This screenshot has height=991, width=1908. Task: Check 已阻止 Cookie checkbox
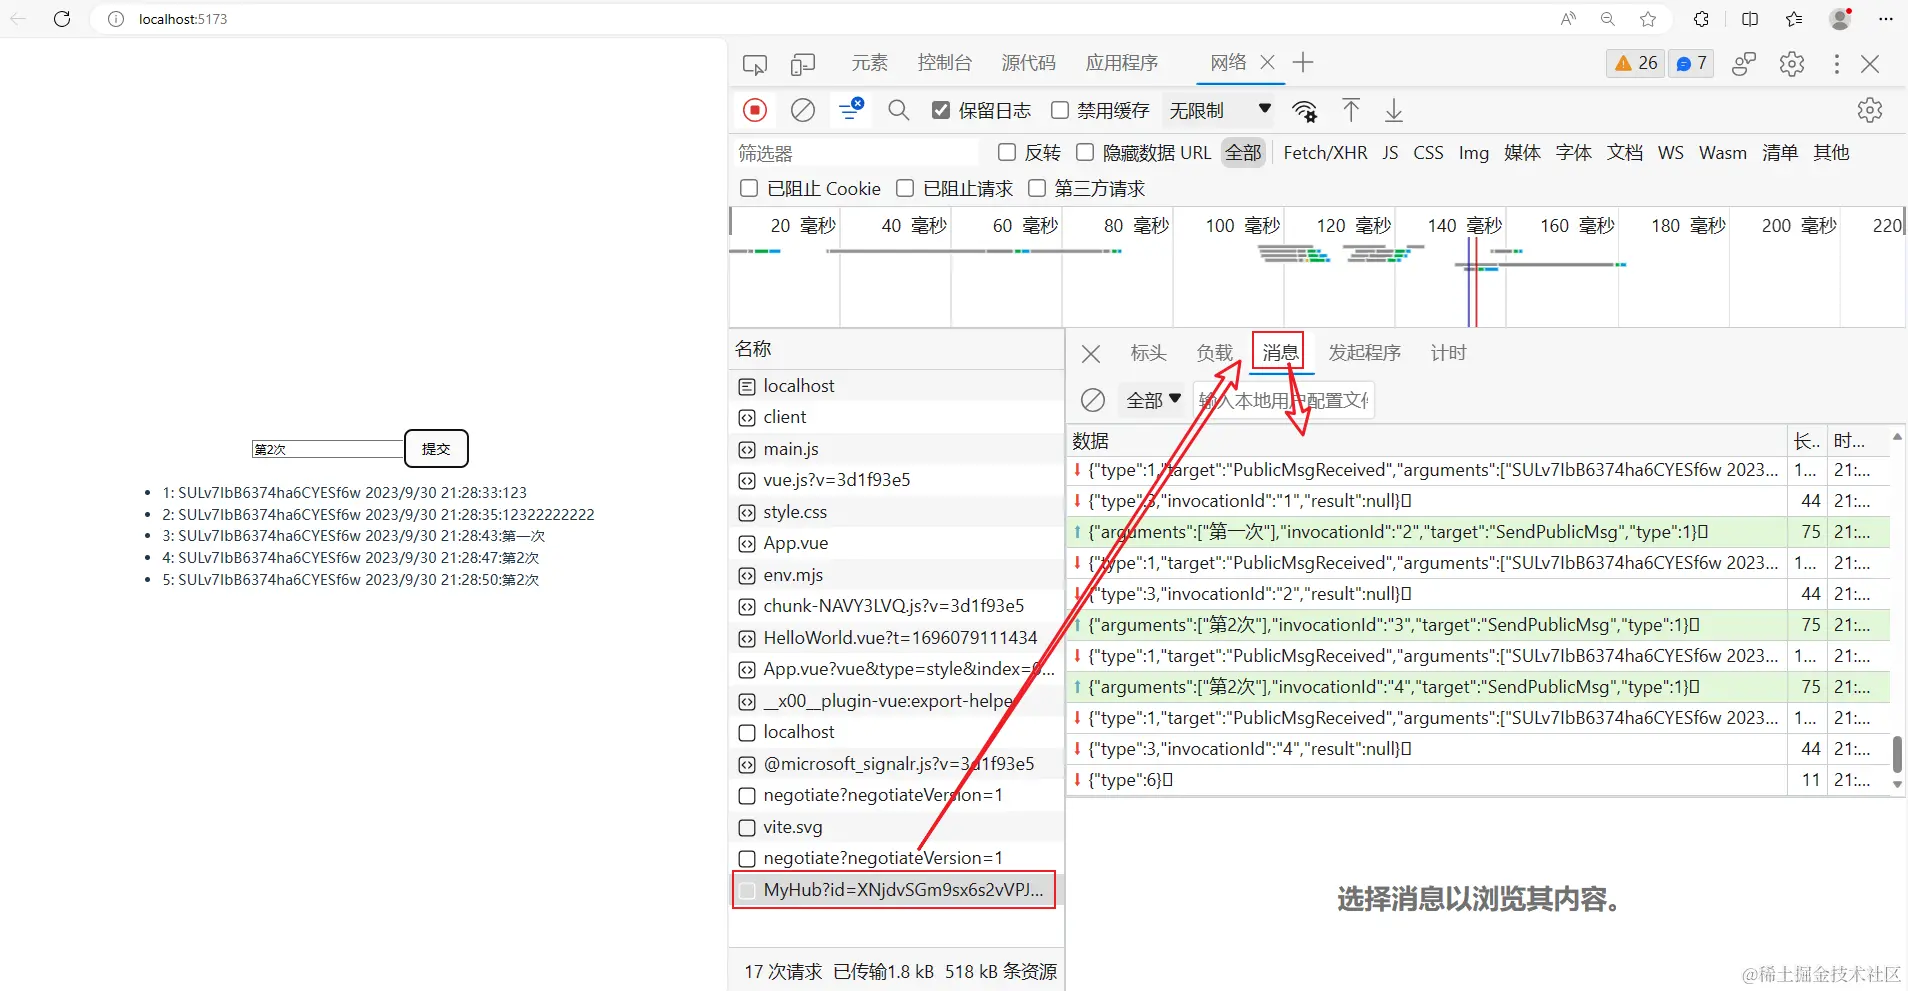point(749,188)
